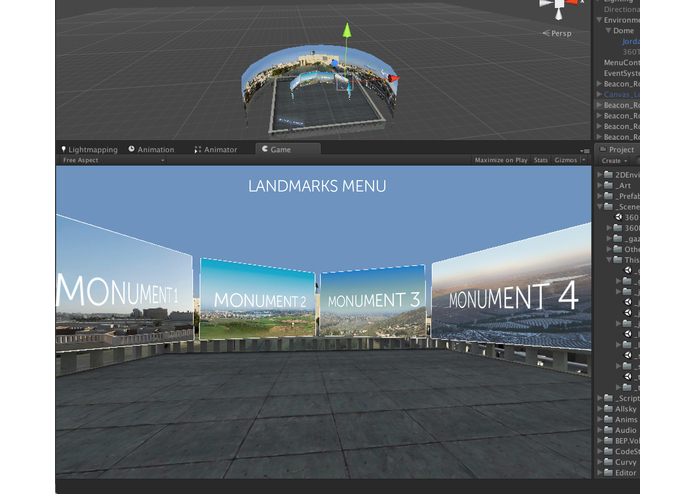Collapse the _Scene folder arrow
The image size is (695, 494).
[599, 206]
